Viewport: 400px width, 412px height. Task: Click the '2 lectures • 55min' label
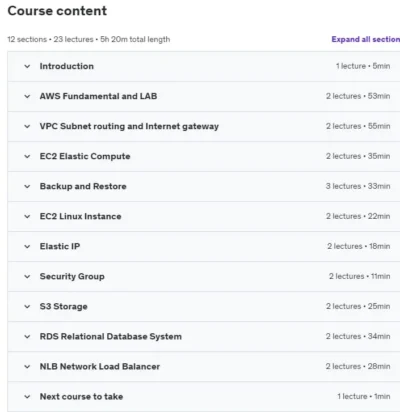point(358,126)
